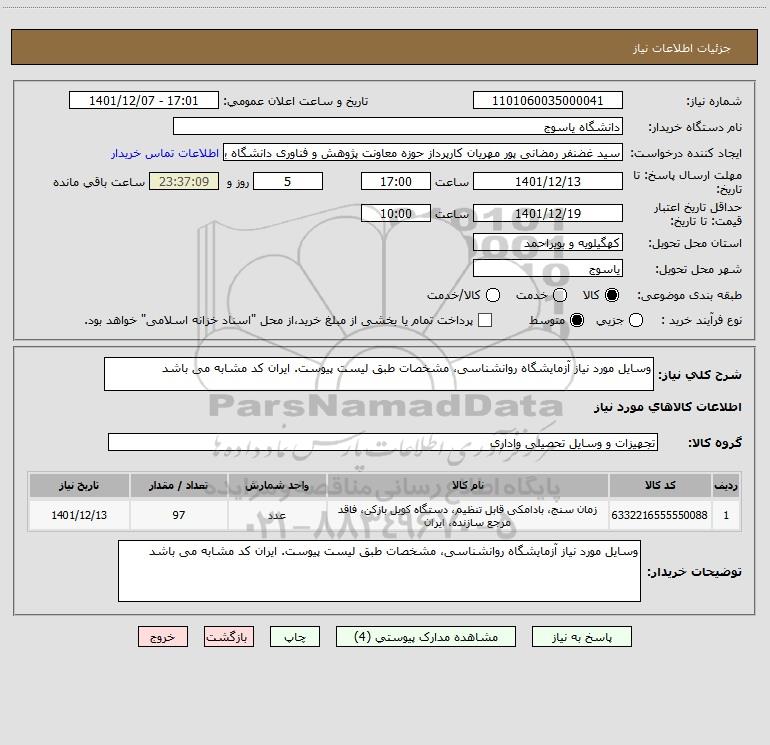Image resolution: width=770 pixels, height=745 pixels.
Task: Click the deadline time field 17:00
Action: coord(396,181)
